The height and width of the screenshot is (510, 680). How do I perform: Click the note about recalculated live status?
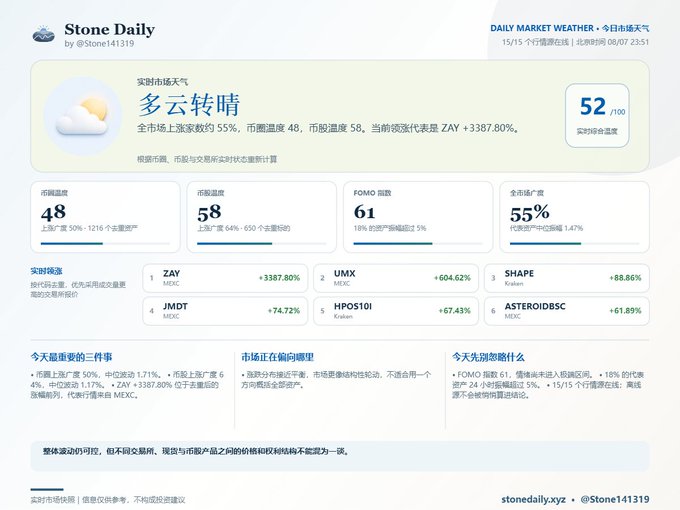tap(207, 159)
